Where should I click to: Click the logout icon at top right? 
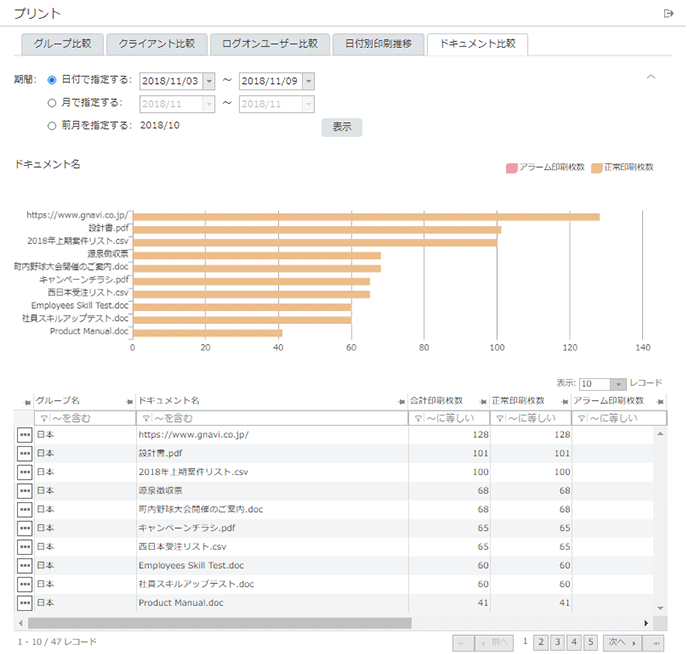point(668,13)
